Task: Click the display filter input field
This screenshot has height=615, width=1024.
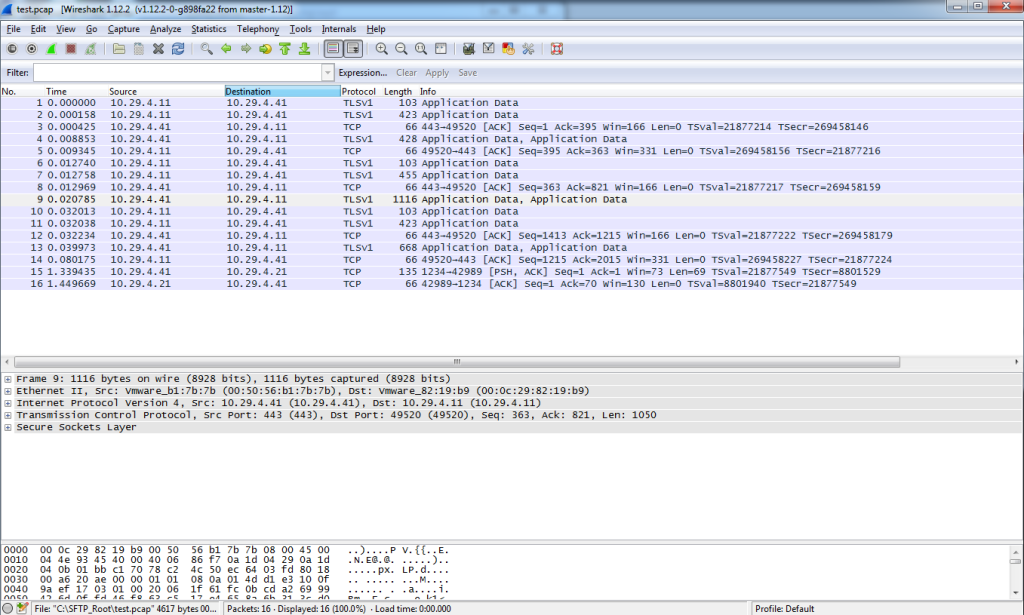Action: click(x=178, y=72)
